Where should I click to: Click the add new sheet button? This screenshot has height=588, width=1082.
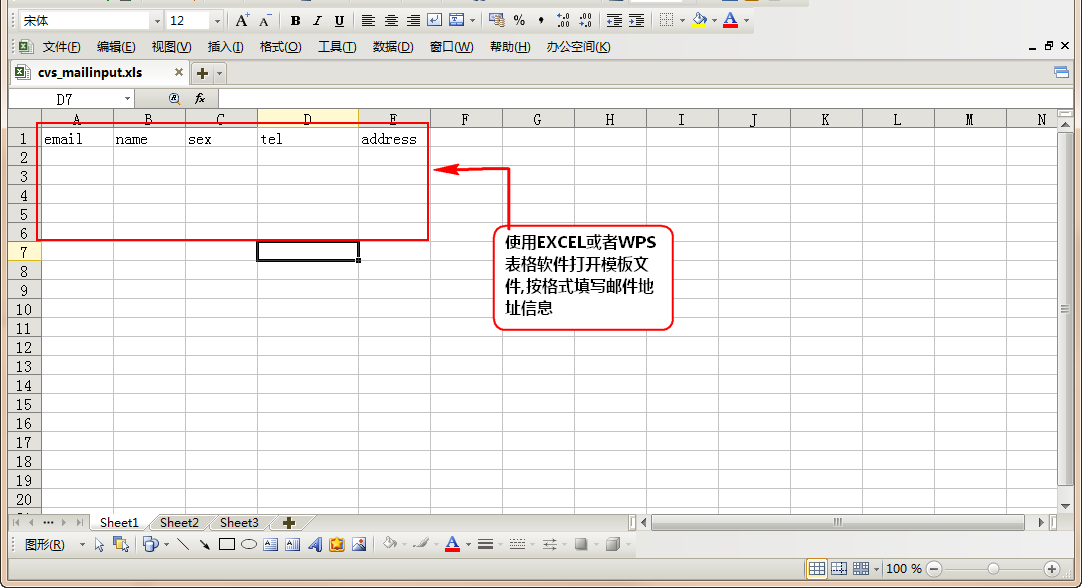[x=289, y=523]
